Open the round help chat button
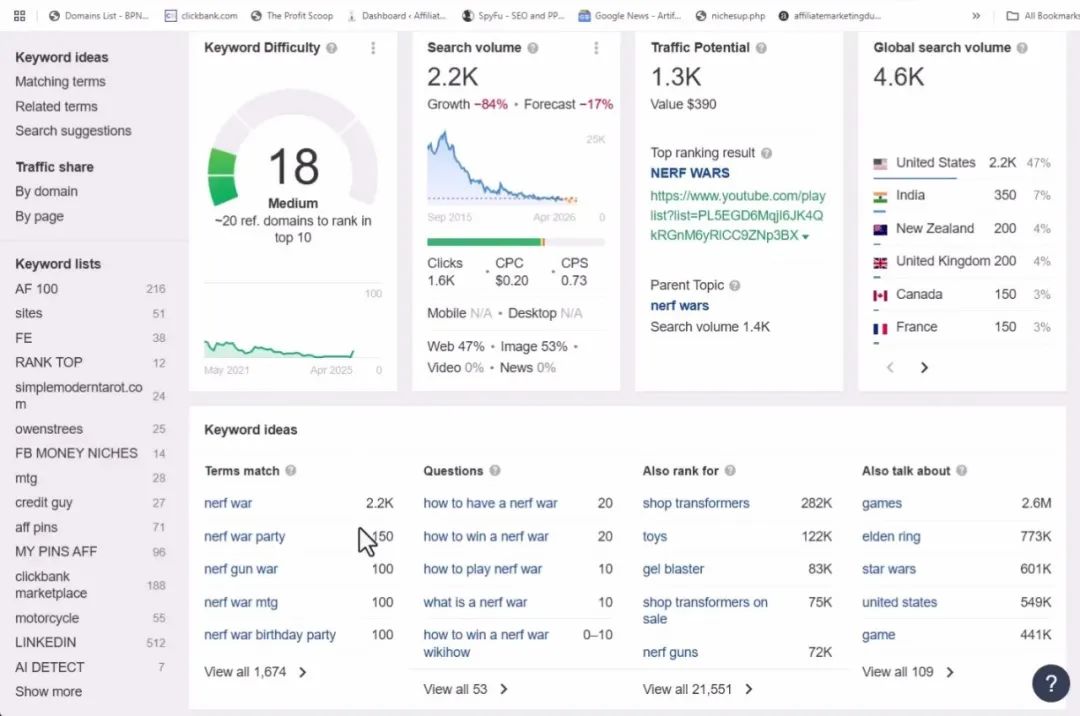 (1050, 684)
